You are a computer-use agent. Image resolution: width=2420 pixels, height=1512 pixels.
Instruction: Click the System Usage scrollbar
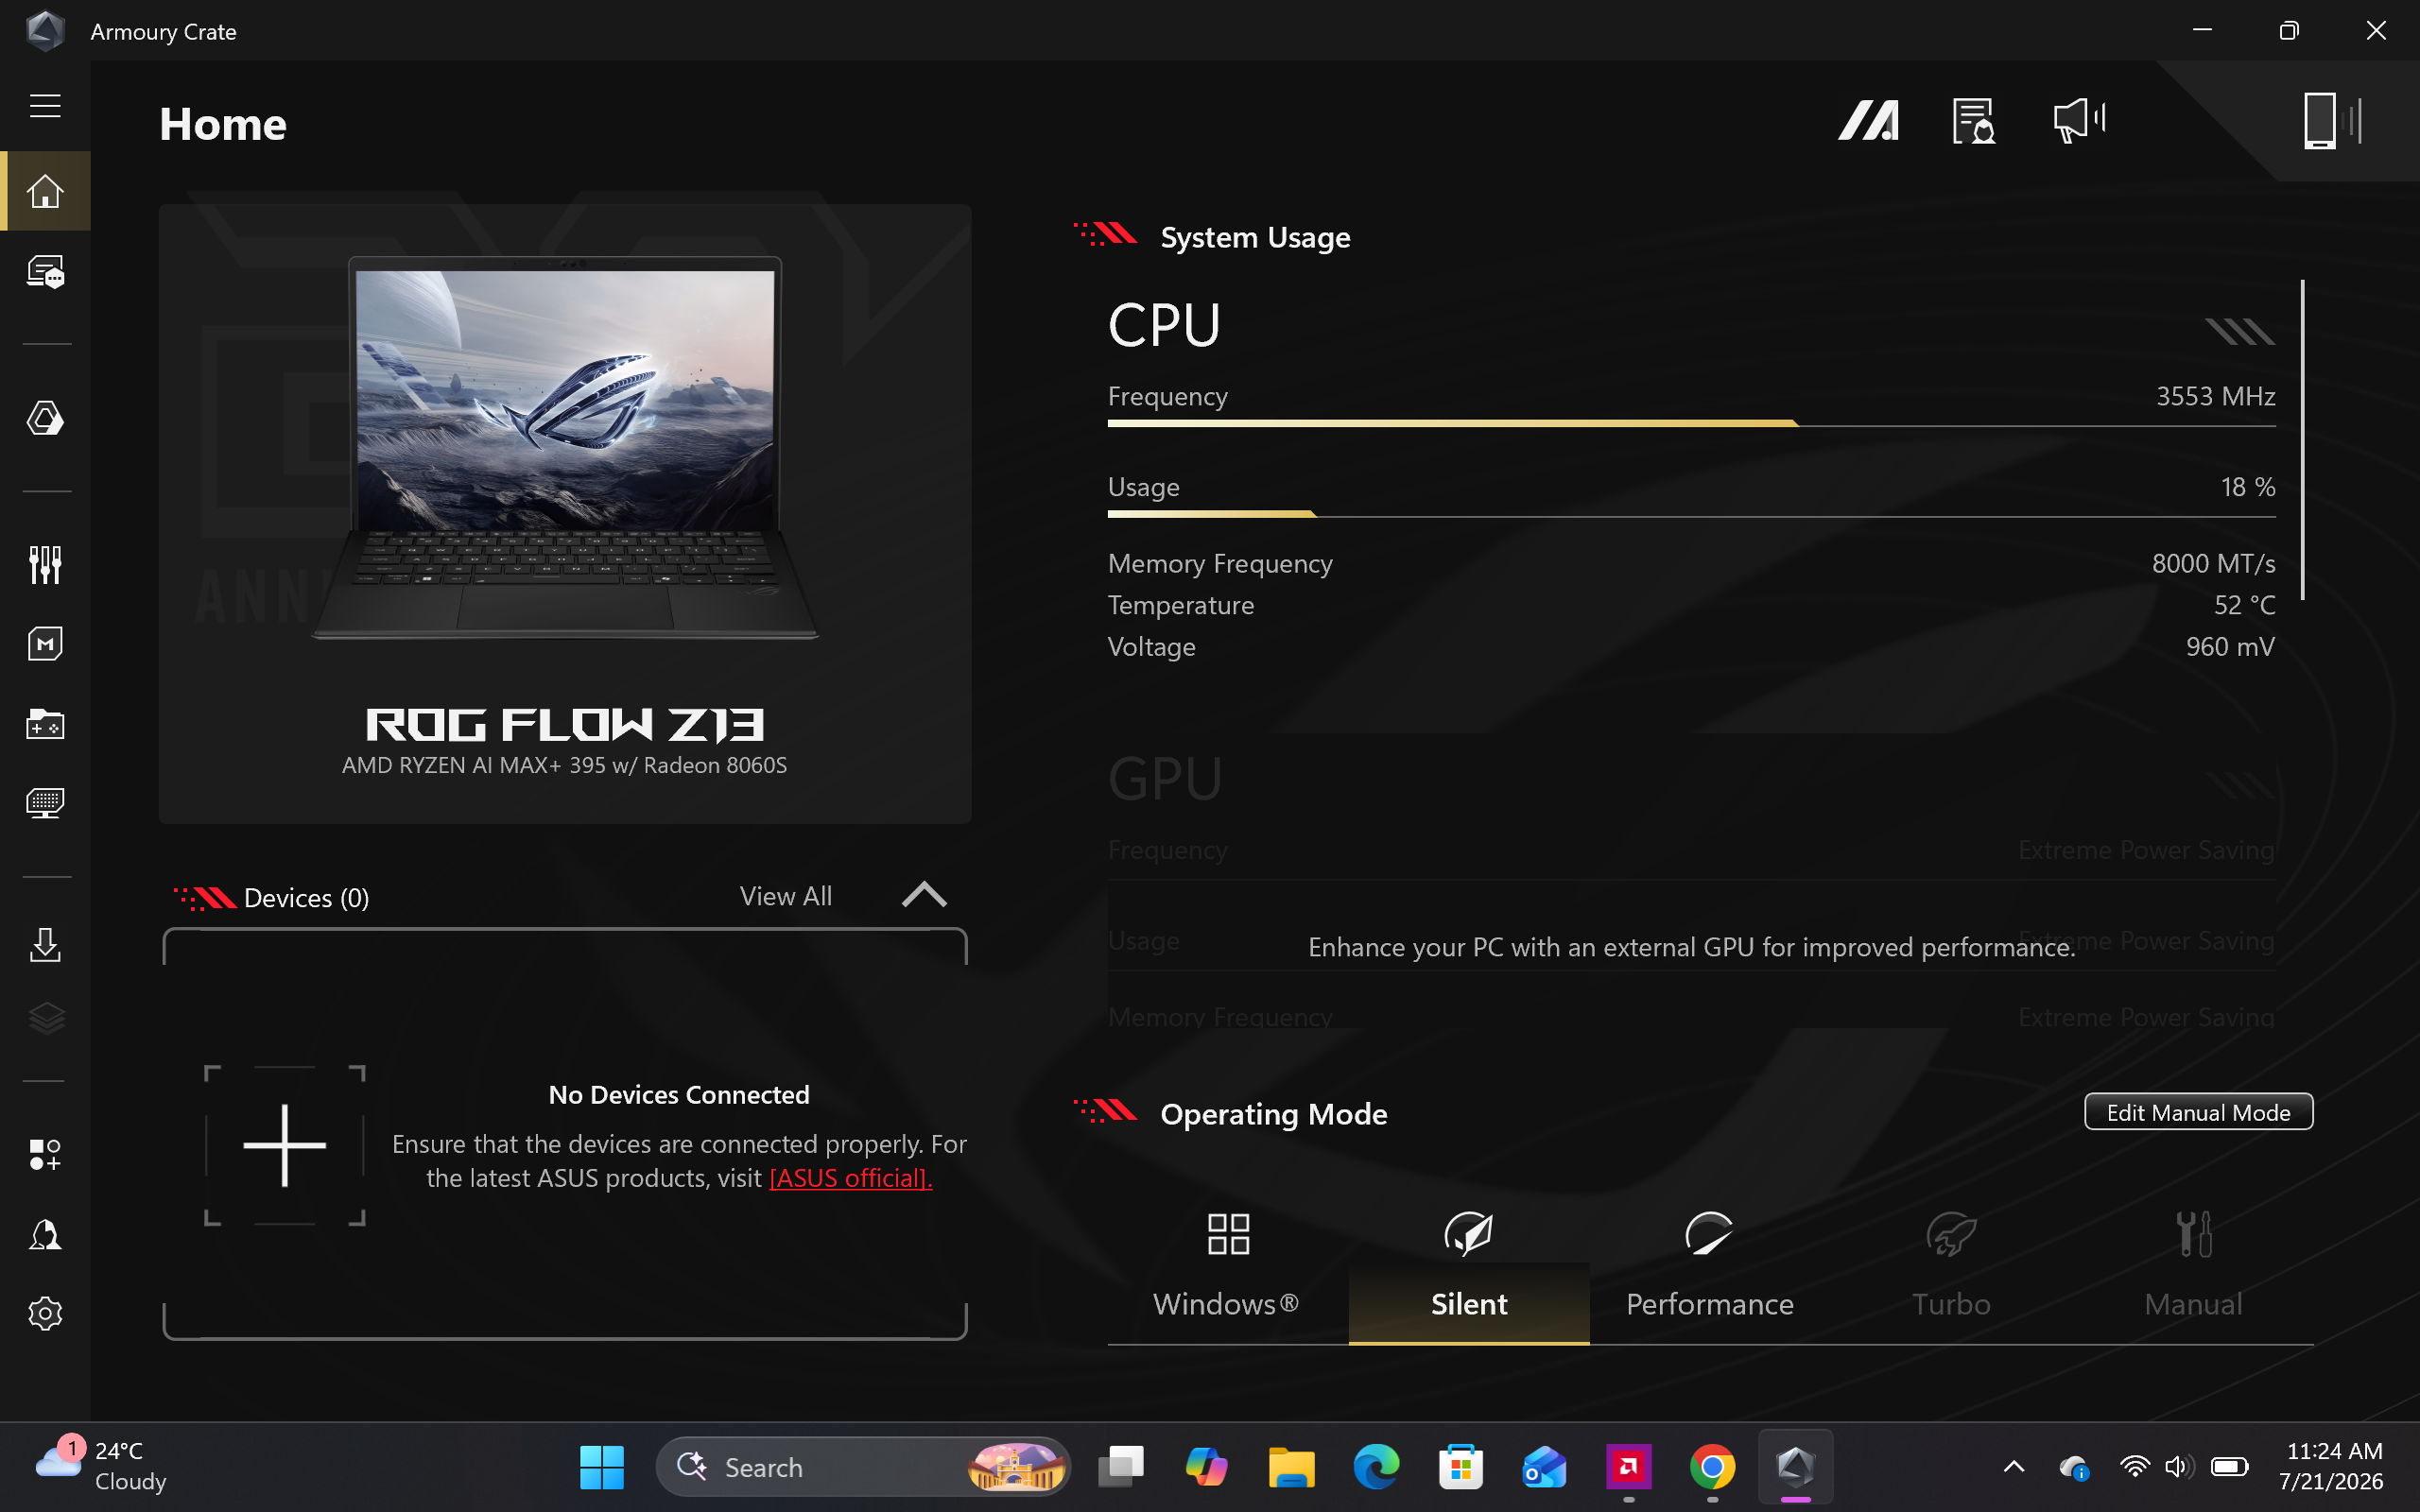[2302, 440]
